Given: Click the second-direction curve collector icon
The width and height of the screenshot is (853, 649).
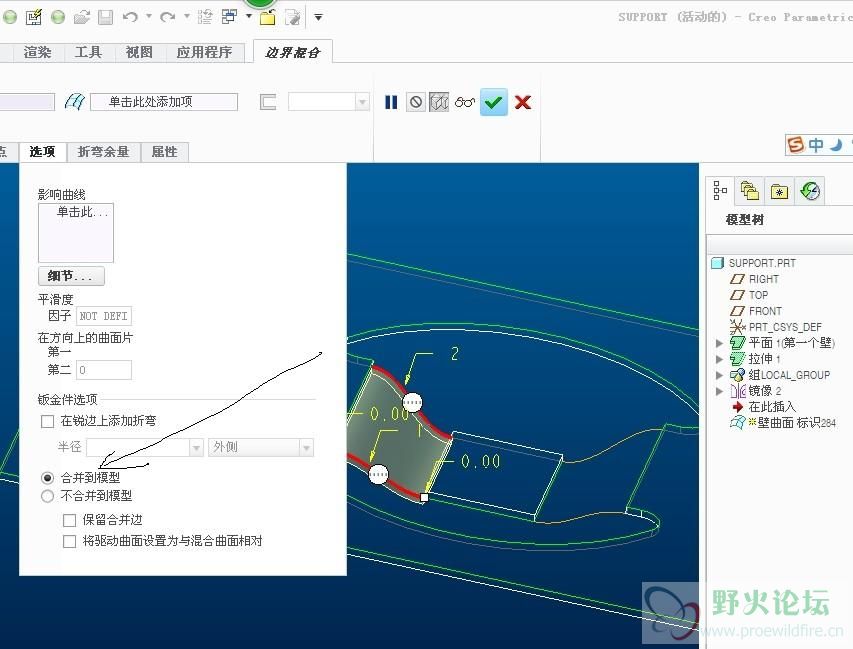Looking at the screenshot, I should point(75,102).
